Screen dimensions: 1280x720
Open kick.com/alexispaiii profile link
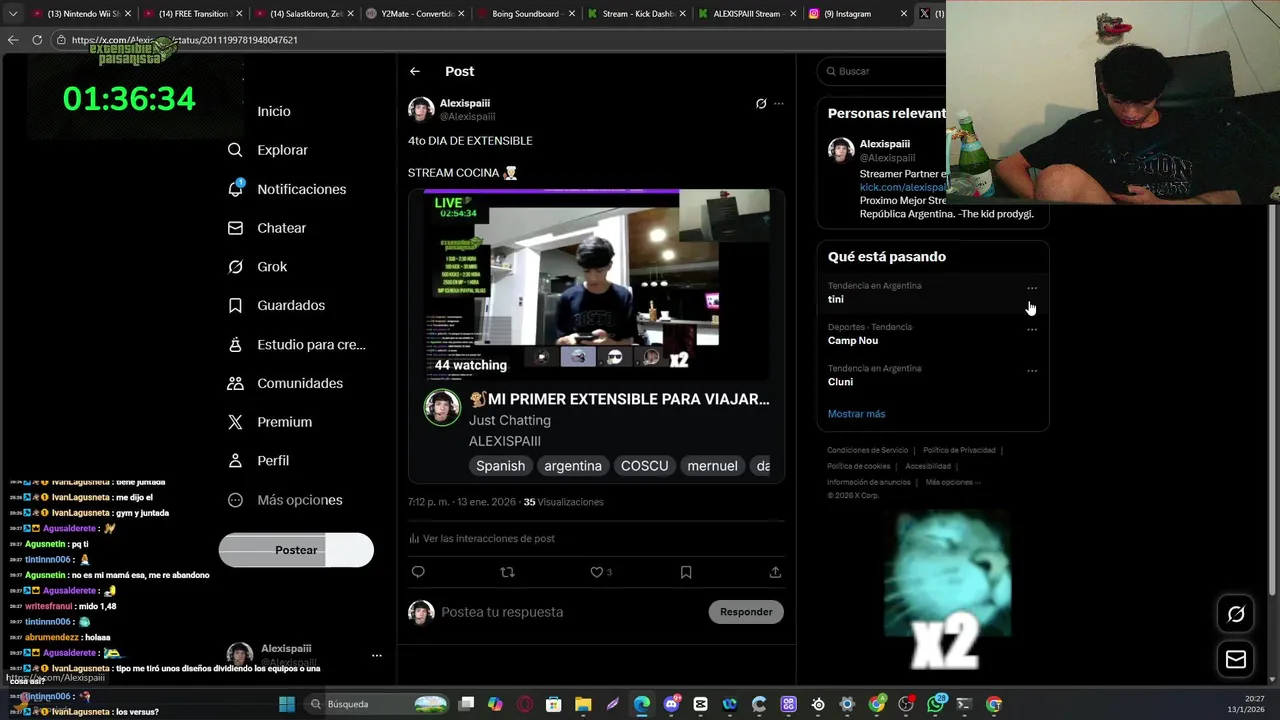902,187
